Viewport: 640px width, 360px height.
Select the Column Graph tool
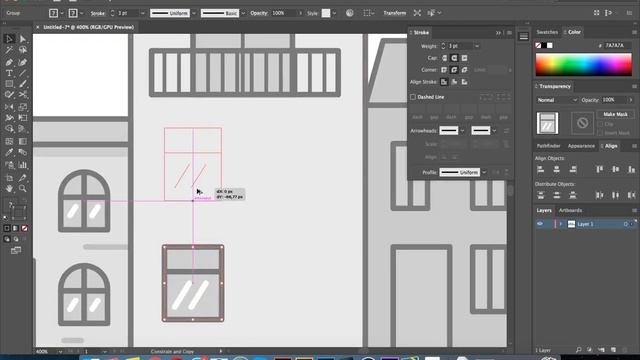[23, 165]
